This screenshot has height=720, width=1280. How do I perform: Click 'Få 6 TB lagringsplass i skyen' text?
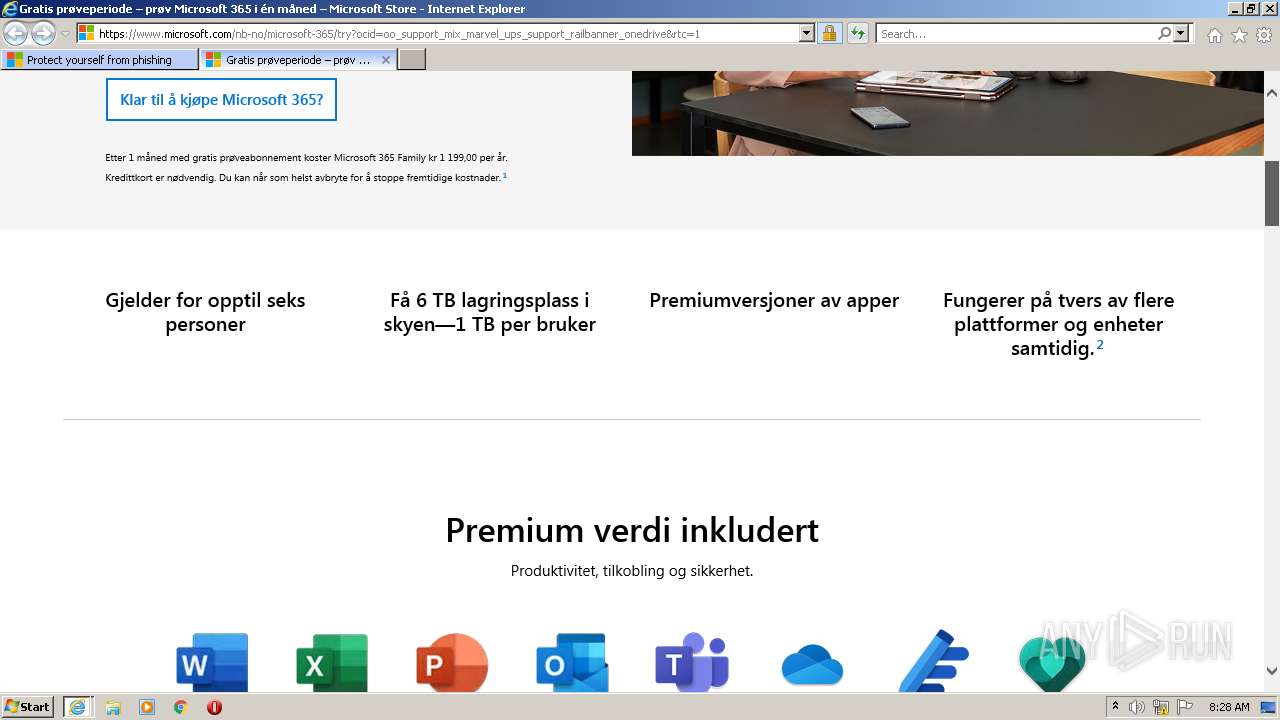(x=490, y=312)
